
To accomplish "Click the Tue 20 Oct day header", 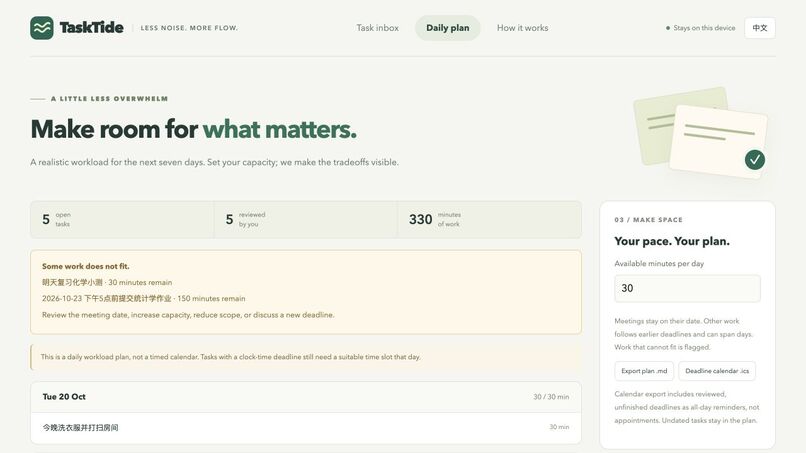I will click(306, 397).
